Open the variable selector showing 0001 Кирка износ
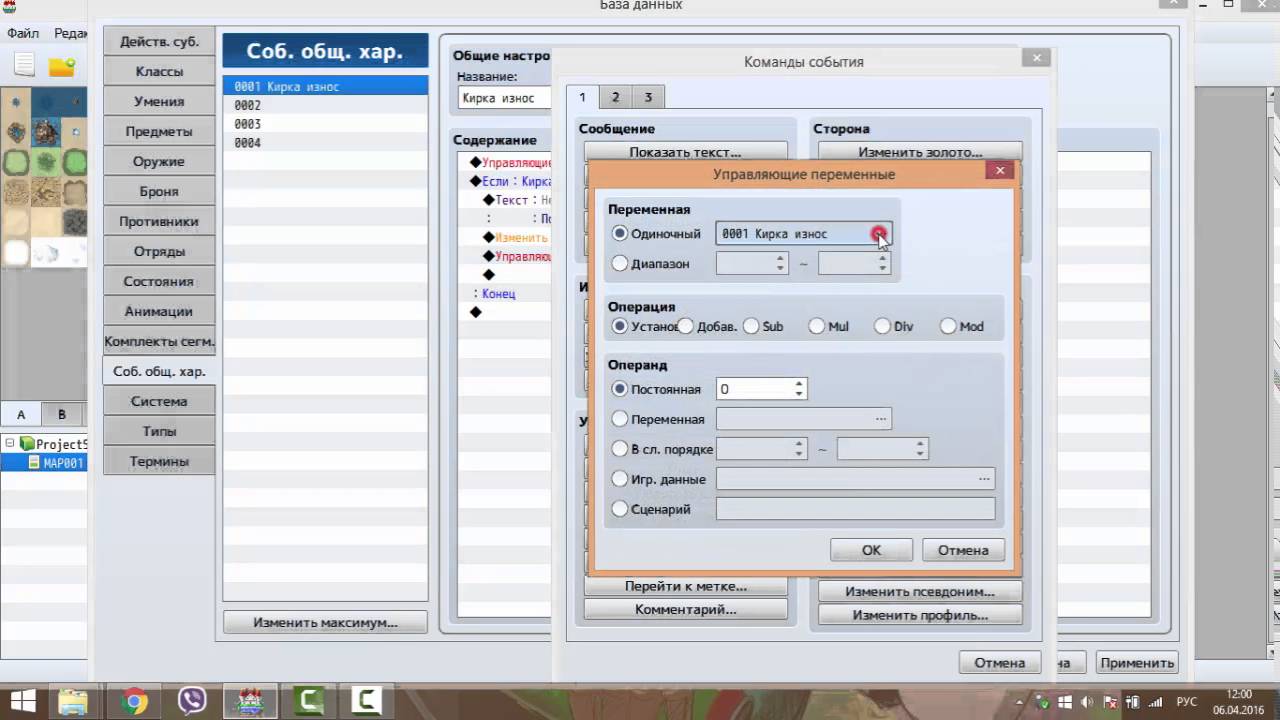 coord(803,233)
